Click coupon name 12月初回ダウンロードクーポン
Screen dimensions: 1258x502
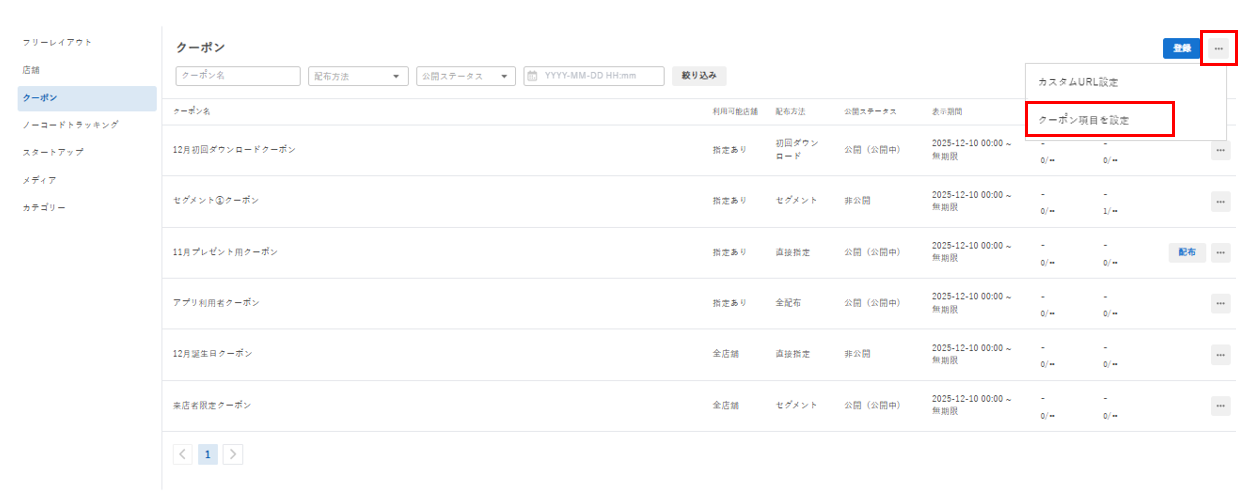(x=234, y=150)
